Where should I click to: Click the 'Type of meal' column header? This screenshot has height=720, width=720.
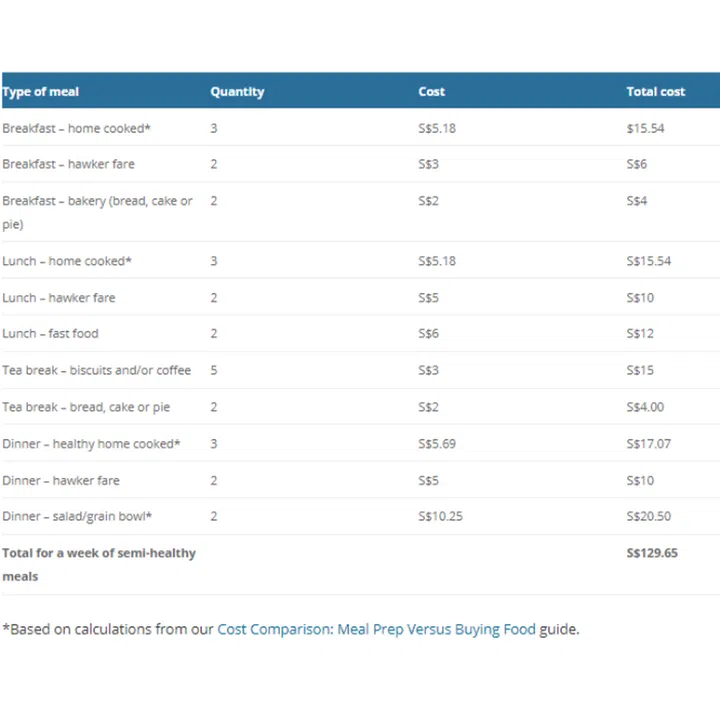click(41, 92)
